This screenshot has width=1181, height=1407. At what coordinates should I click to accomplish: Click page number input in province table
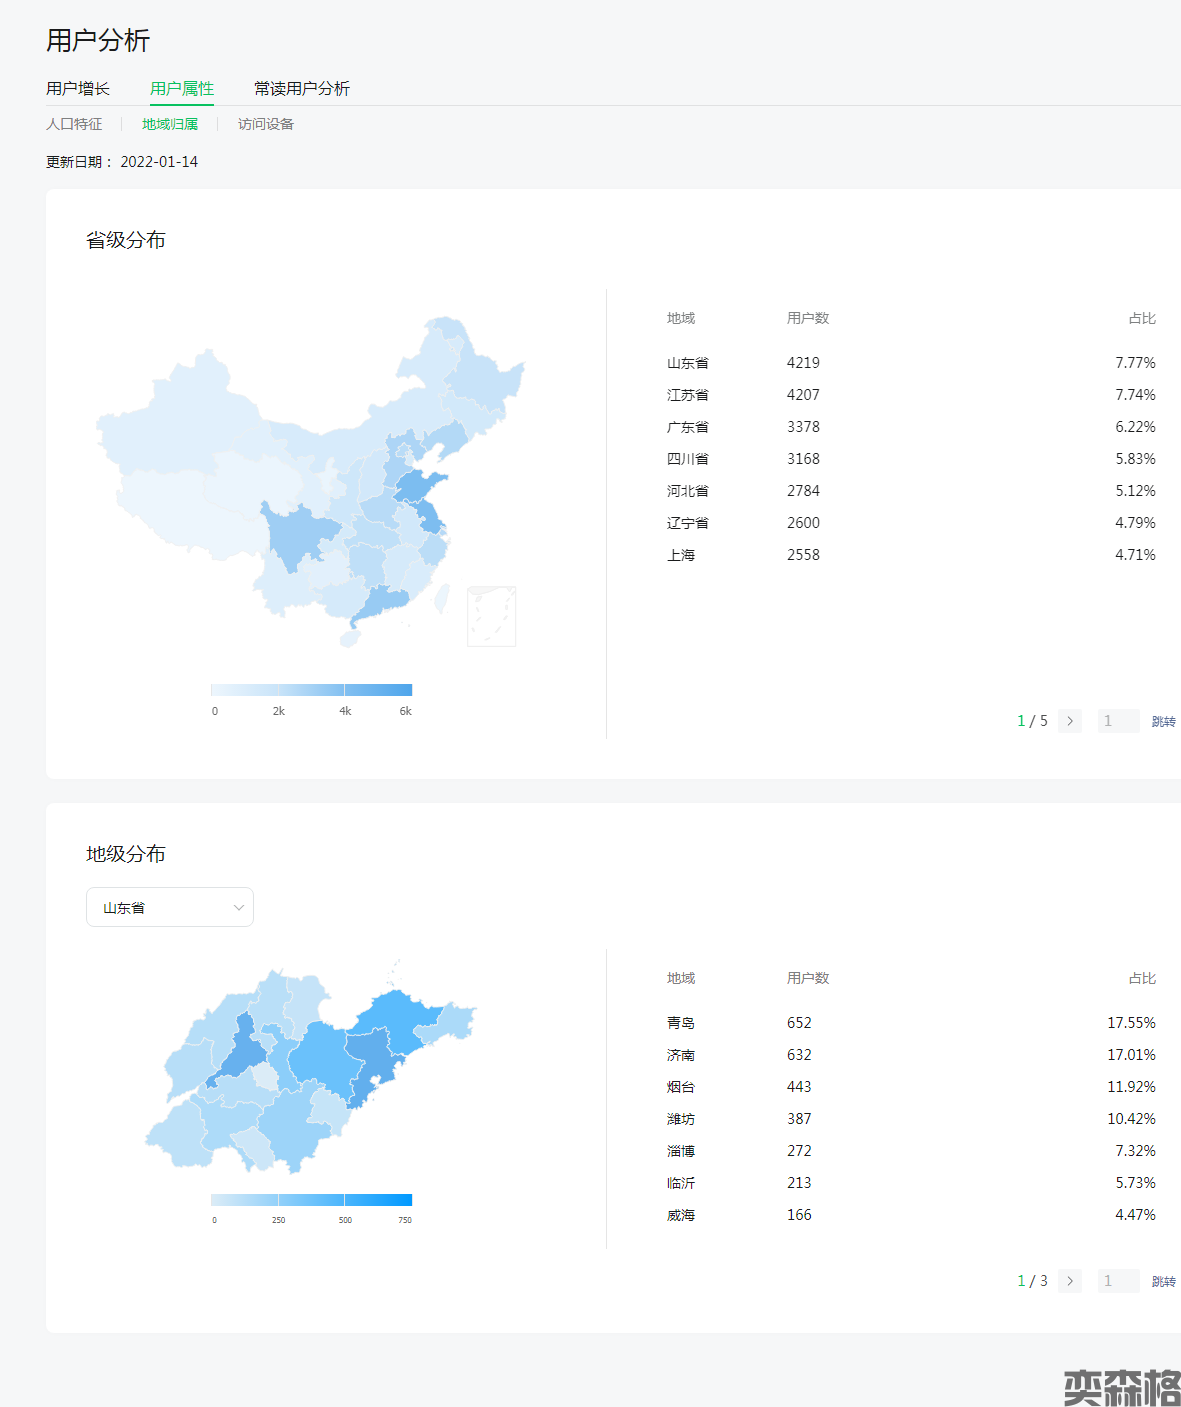1118,721
